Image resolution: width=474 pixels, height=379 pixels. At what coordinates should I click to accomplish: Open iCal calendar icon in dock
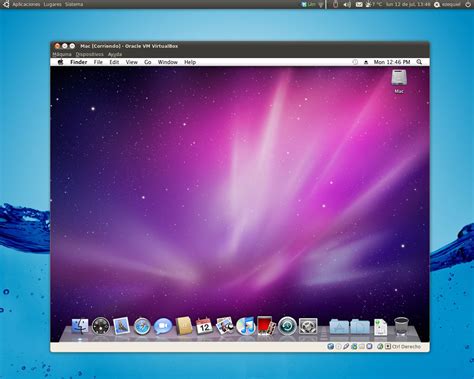click(x=204, y=326)
